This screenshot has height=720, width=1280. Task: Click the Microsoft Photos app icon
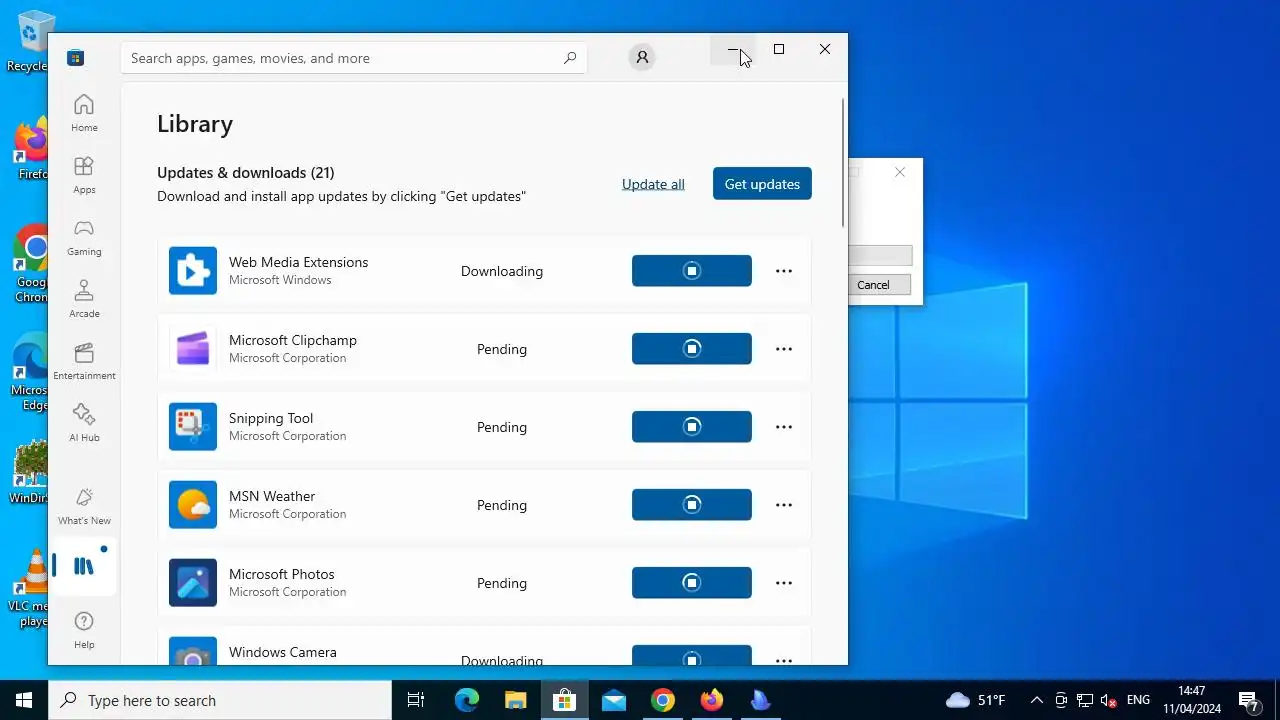193,583
